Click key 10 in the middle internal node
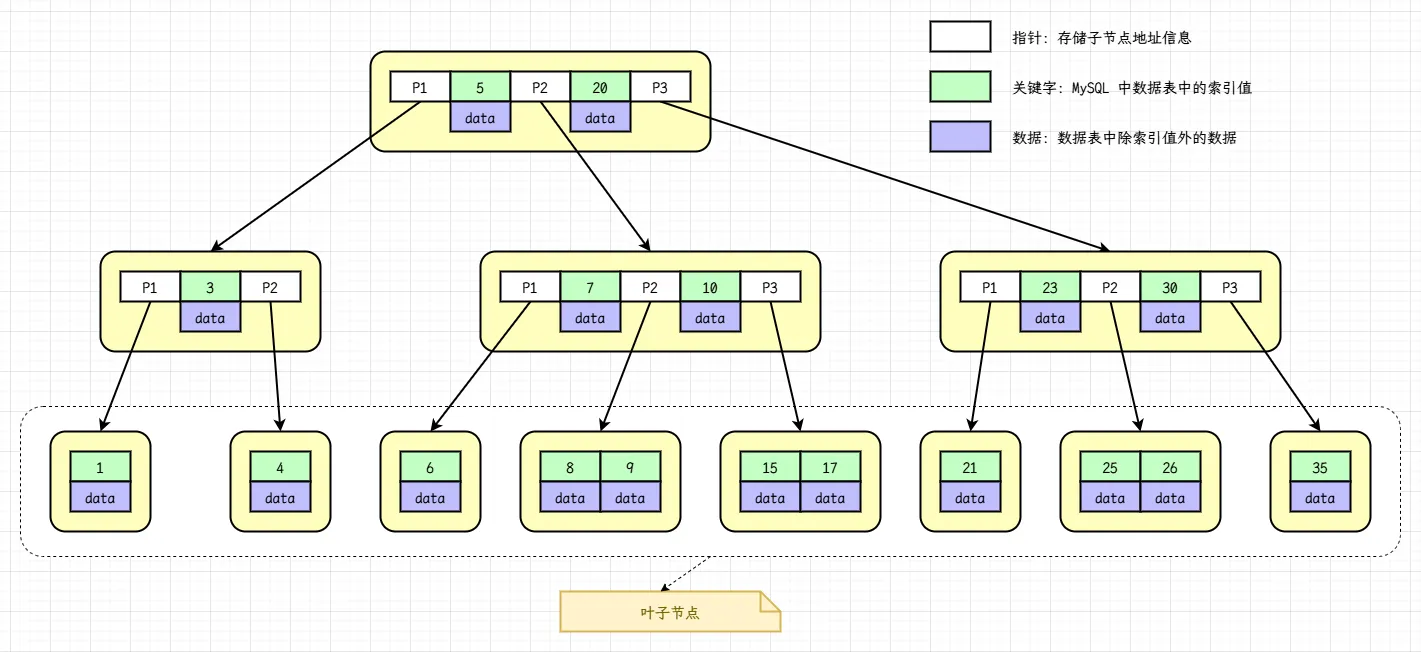The image size is (1421, 652). tap(709, 287)
